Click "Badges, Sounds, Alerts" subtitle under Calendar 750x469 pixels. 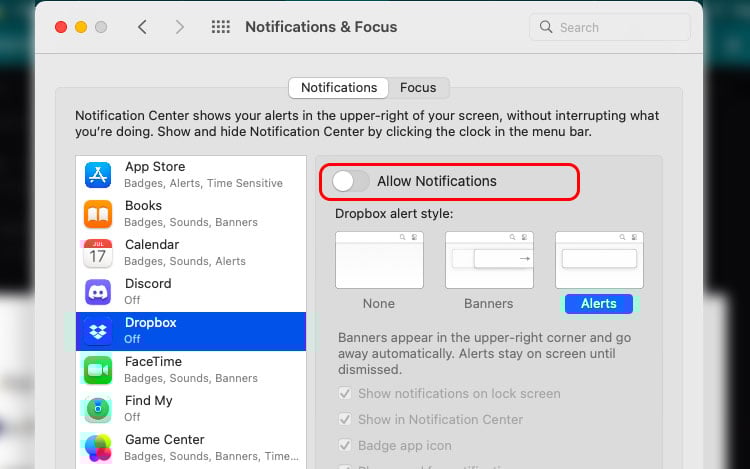pyautogui.click(x=185, y=261)
